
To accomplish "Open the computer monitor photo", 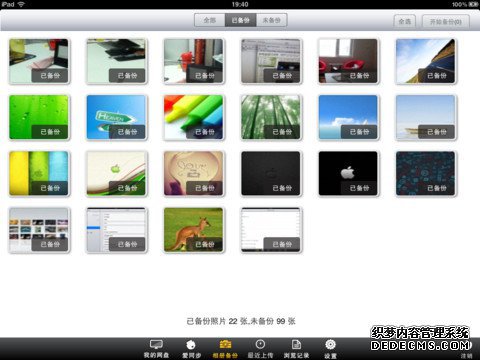I will click(271, 61).
